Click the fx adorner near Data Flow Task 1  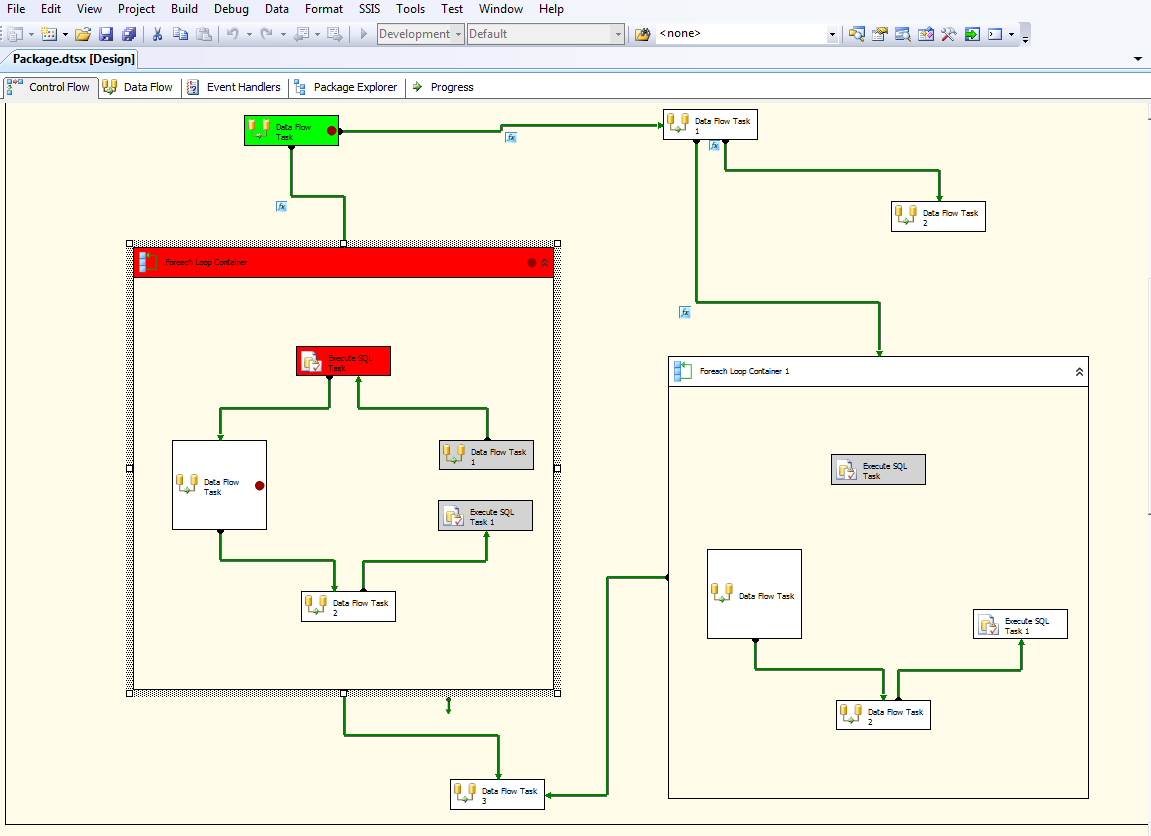(715, 145)
